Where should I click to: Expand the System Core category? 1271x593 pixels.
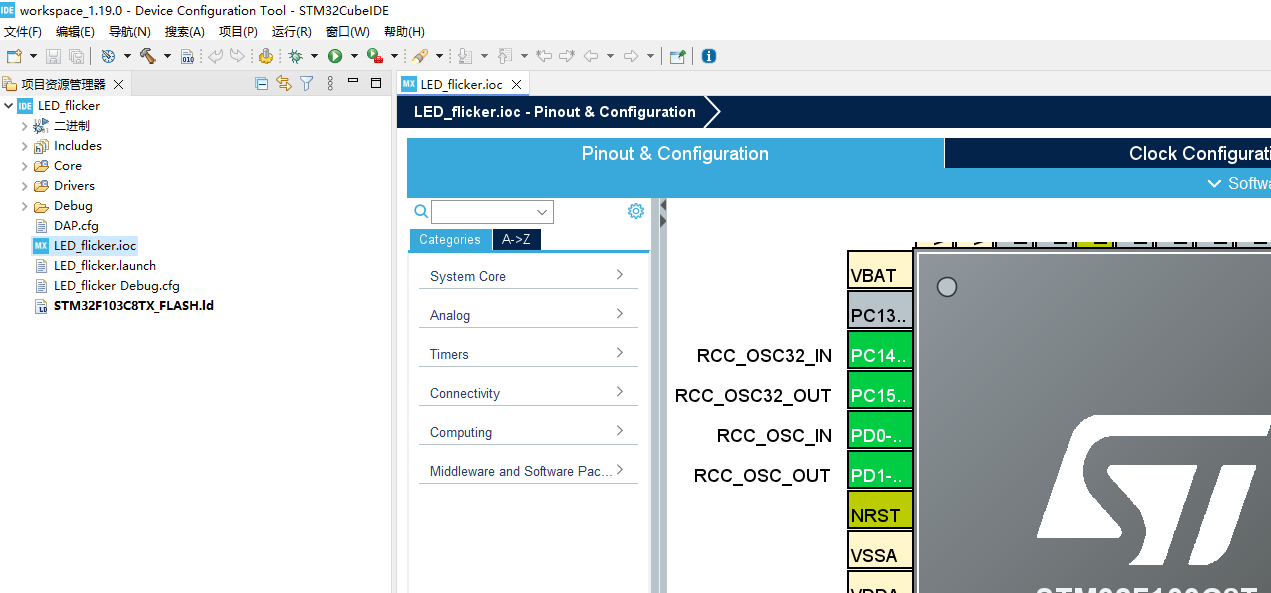click(528, 275)
